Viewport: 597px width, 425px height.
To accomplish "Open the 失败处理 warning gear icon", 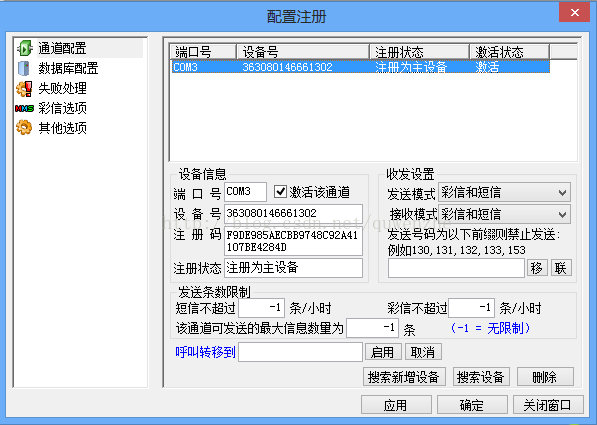I will (x=24, y=88).
